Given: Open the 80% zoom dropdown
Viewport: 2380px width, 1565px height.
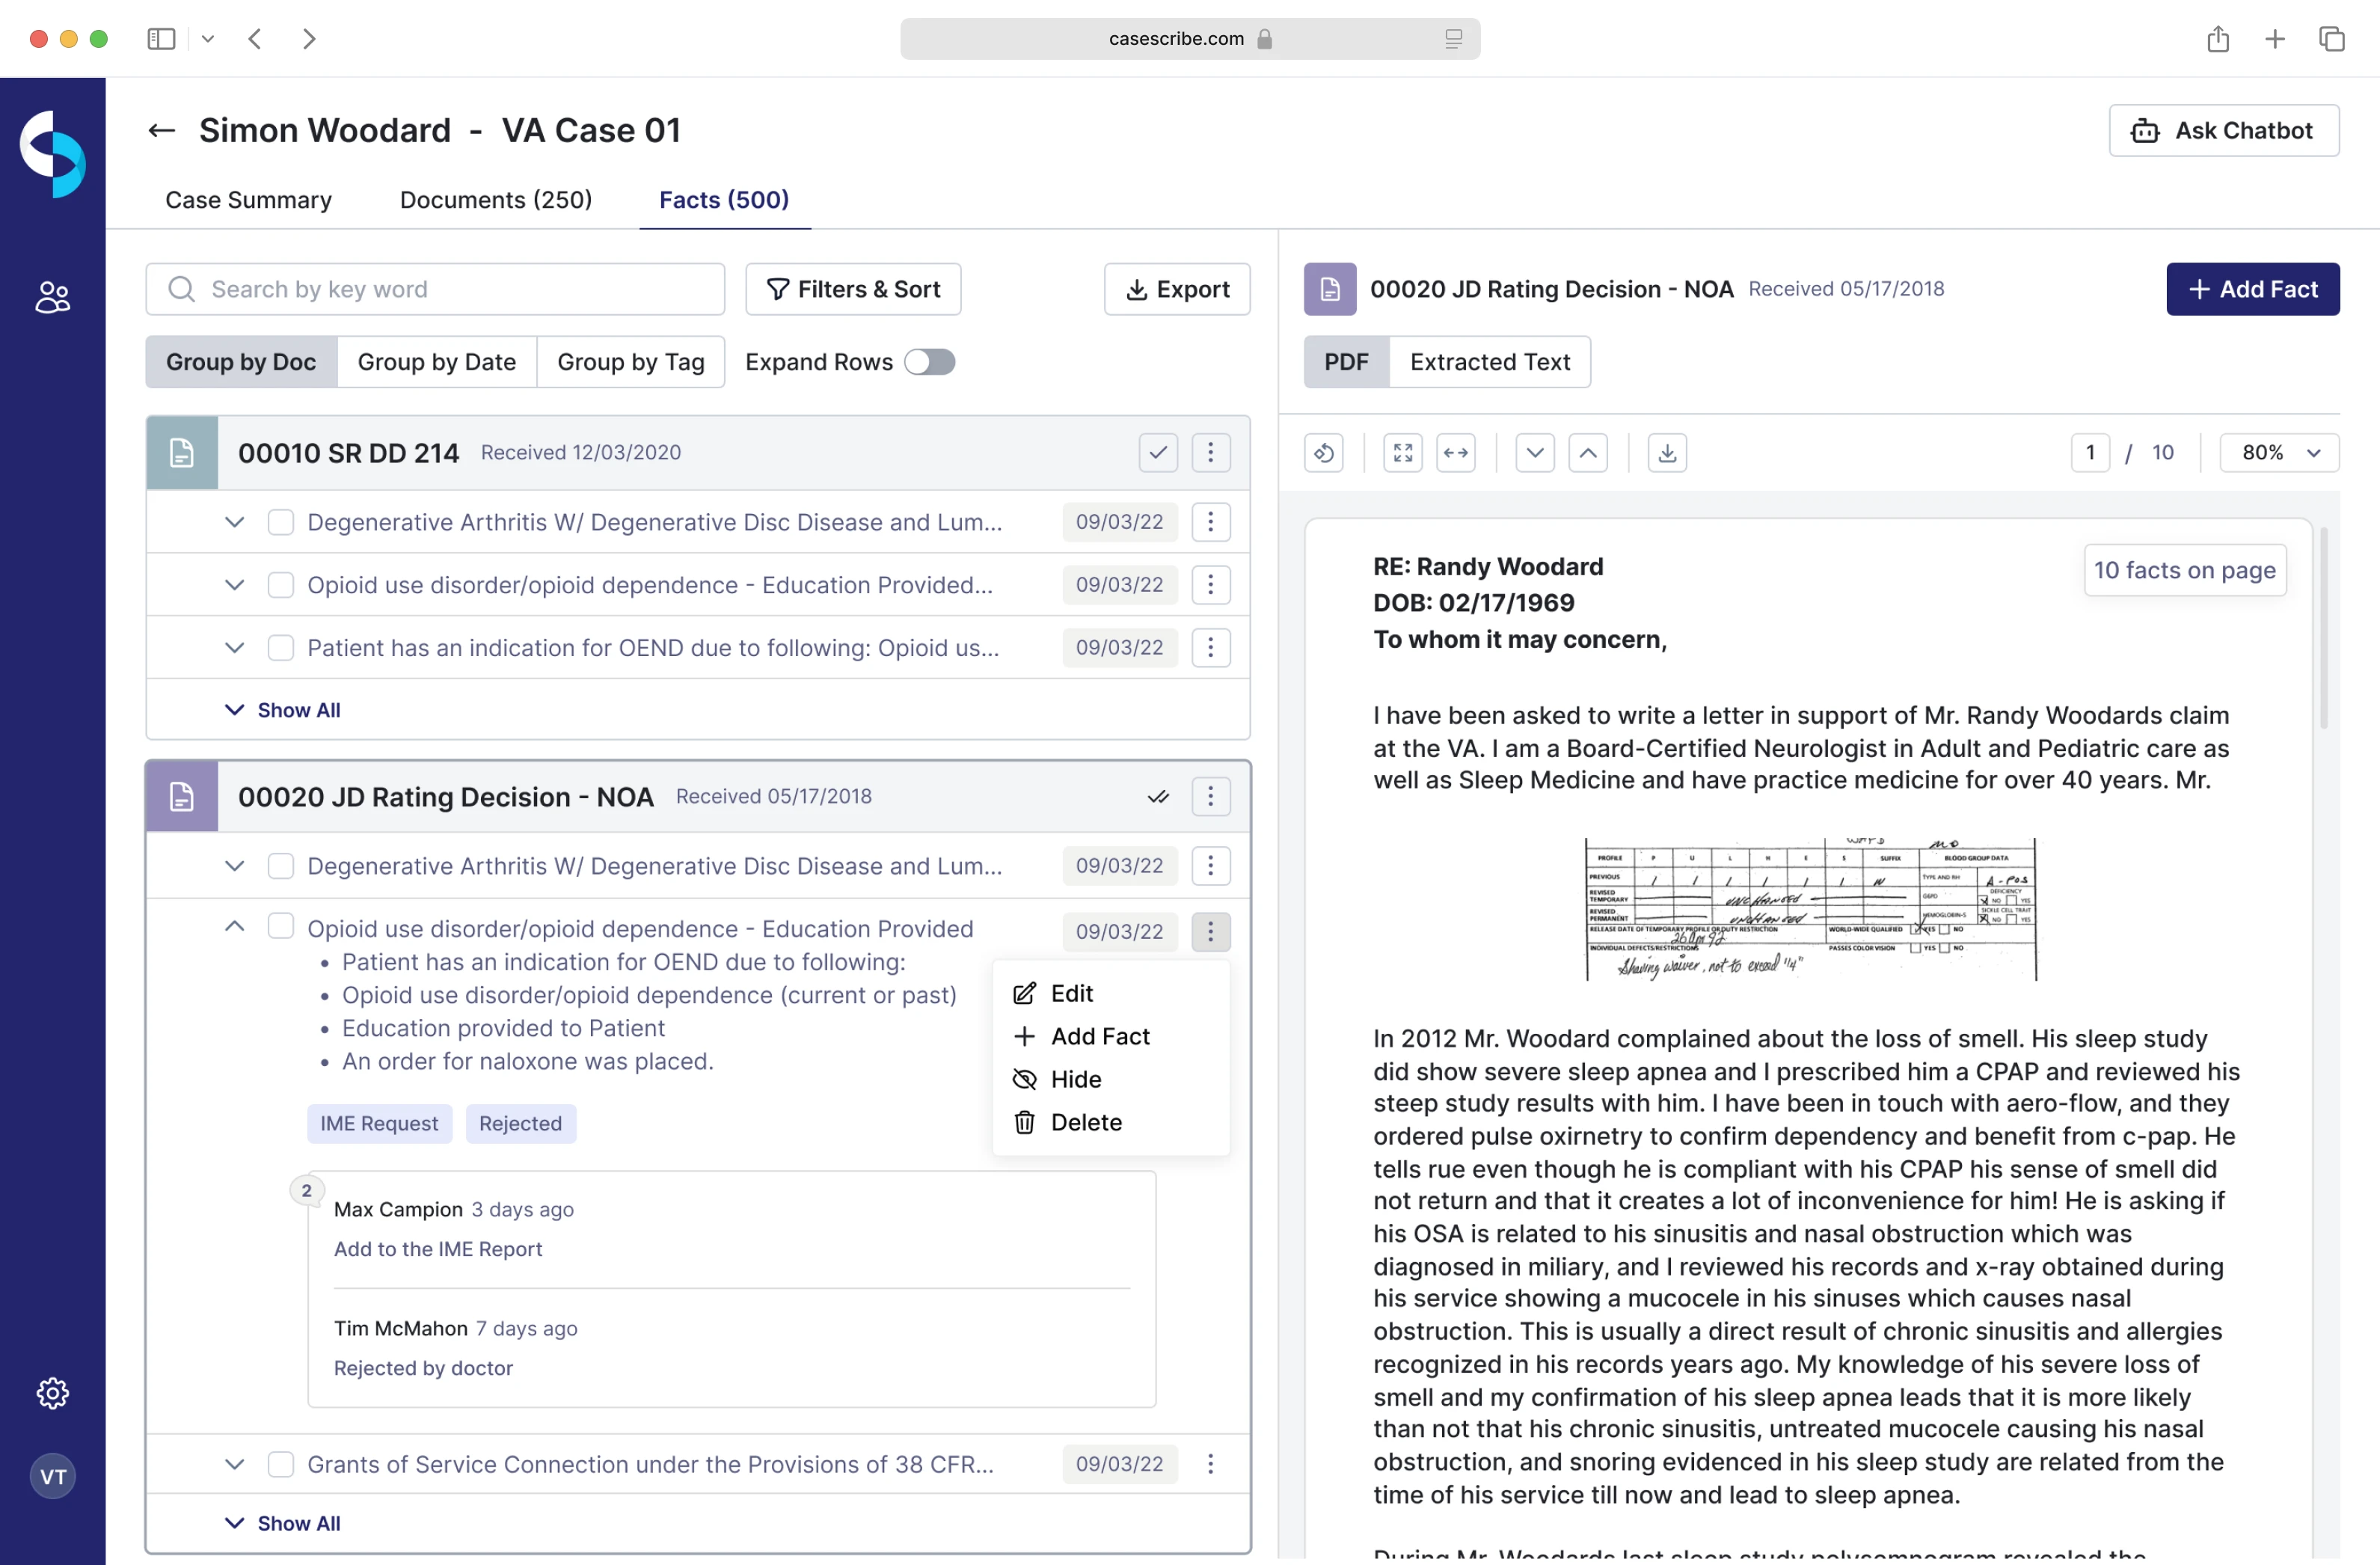Looking at the screenshot, I should (x=2279, y=453).
